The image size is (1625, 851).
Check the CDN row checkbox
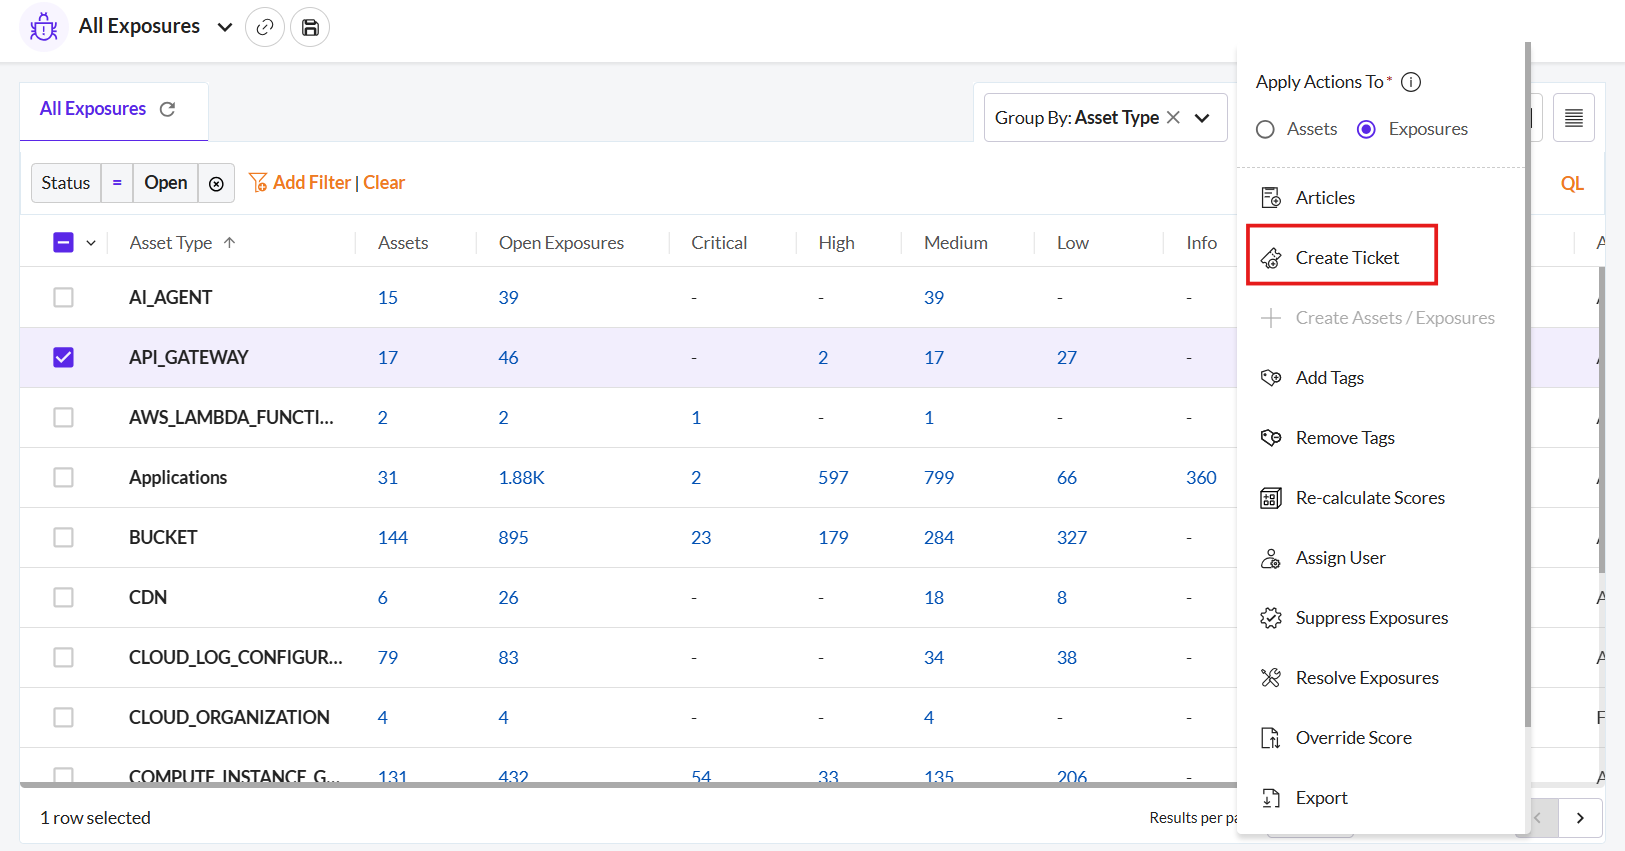63,597
